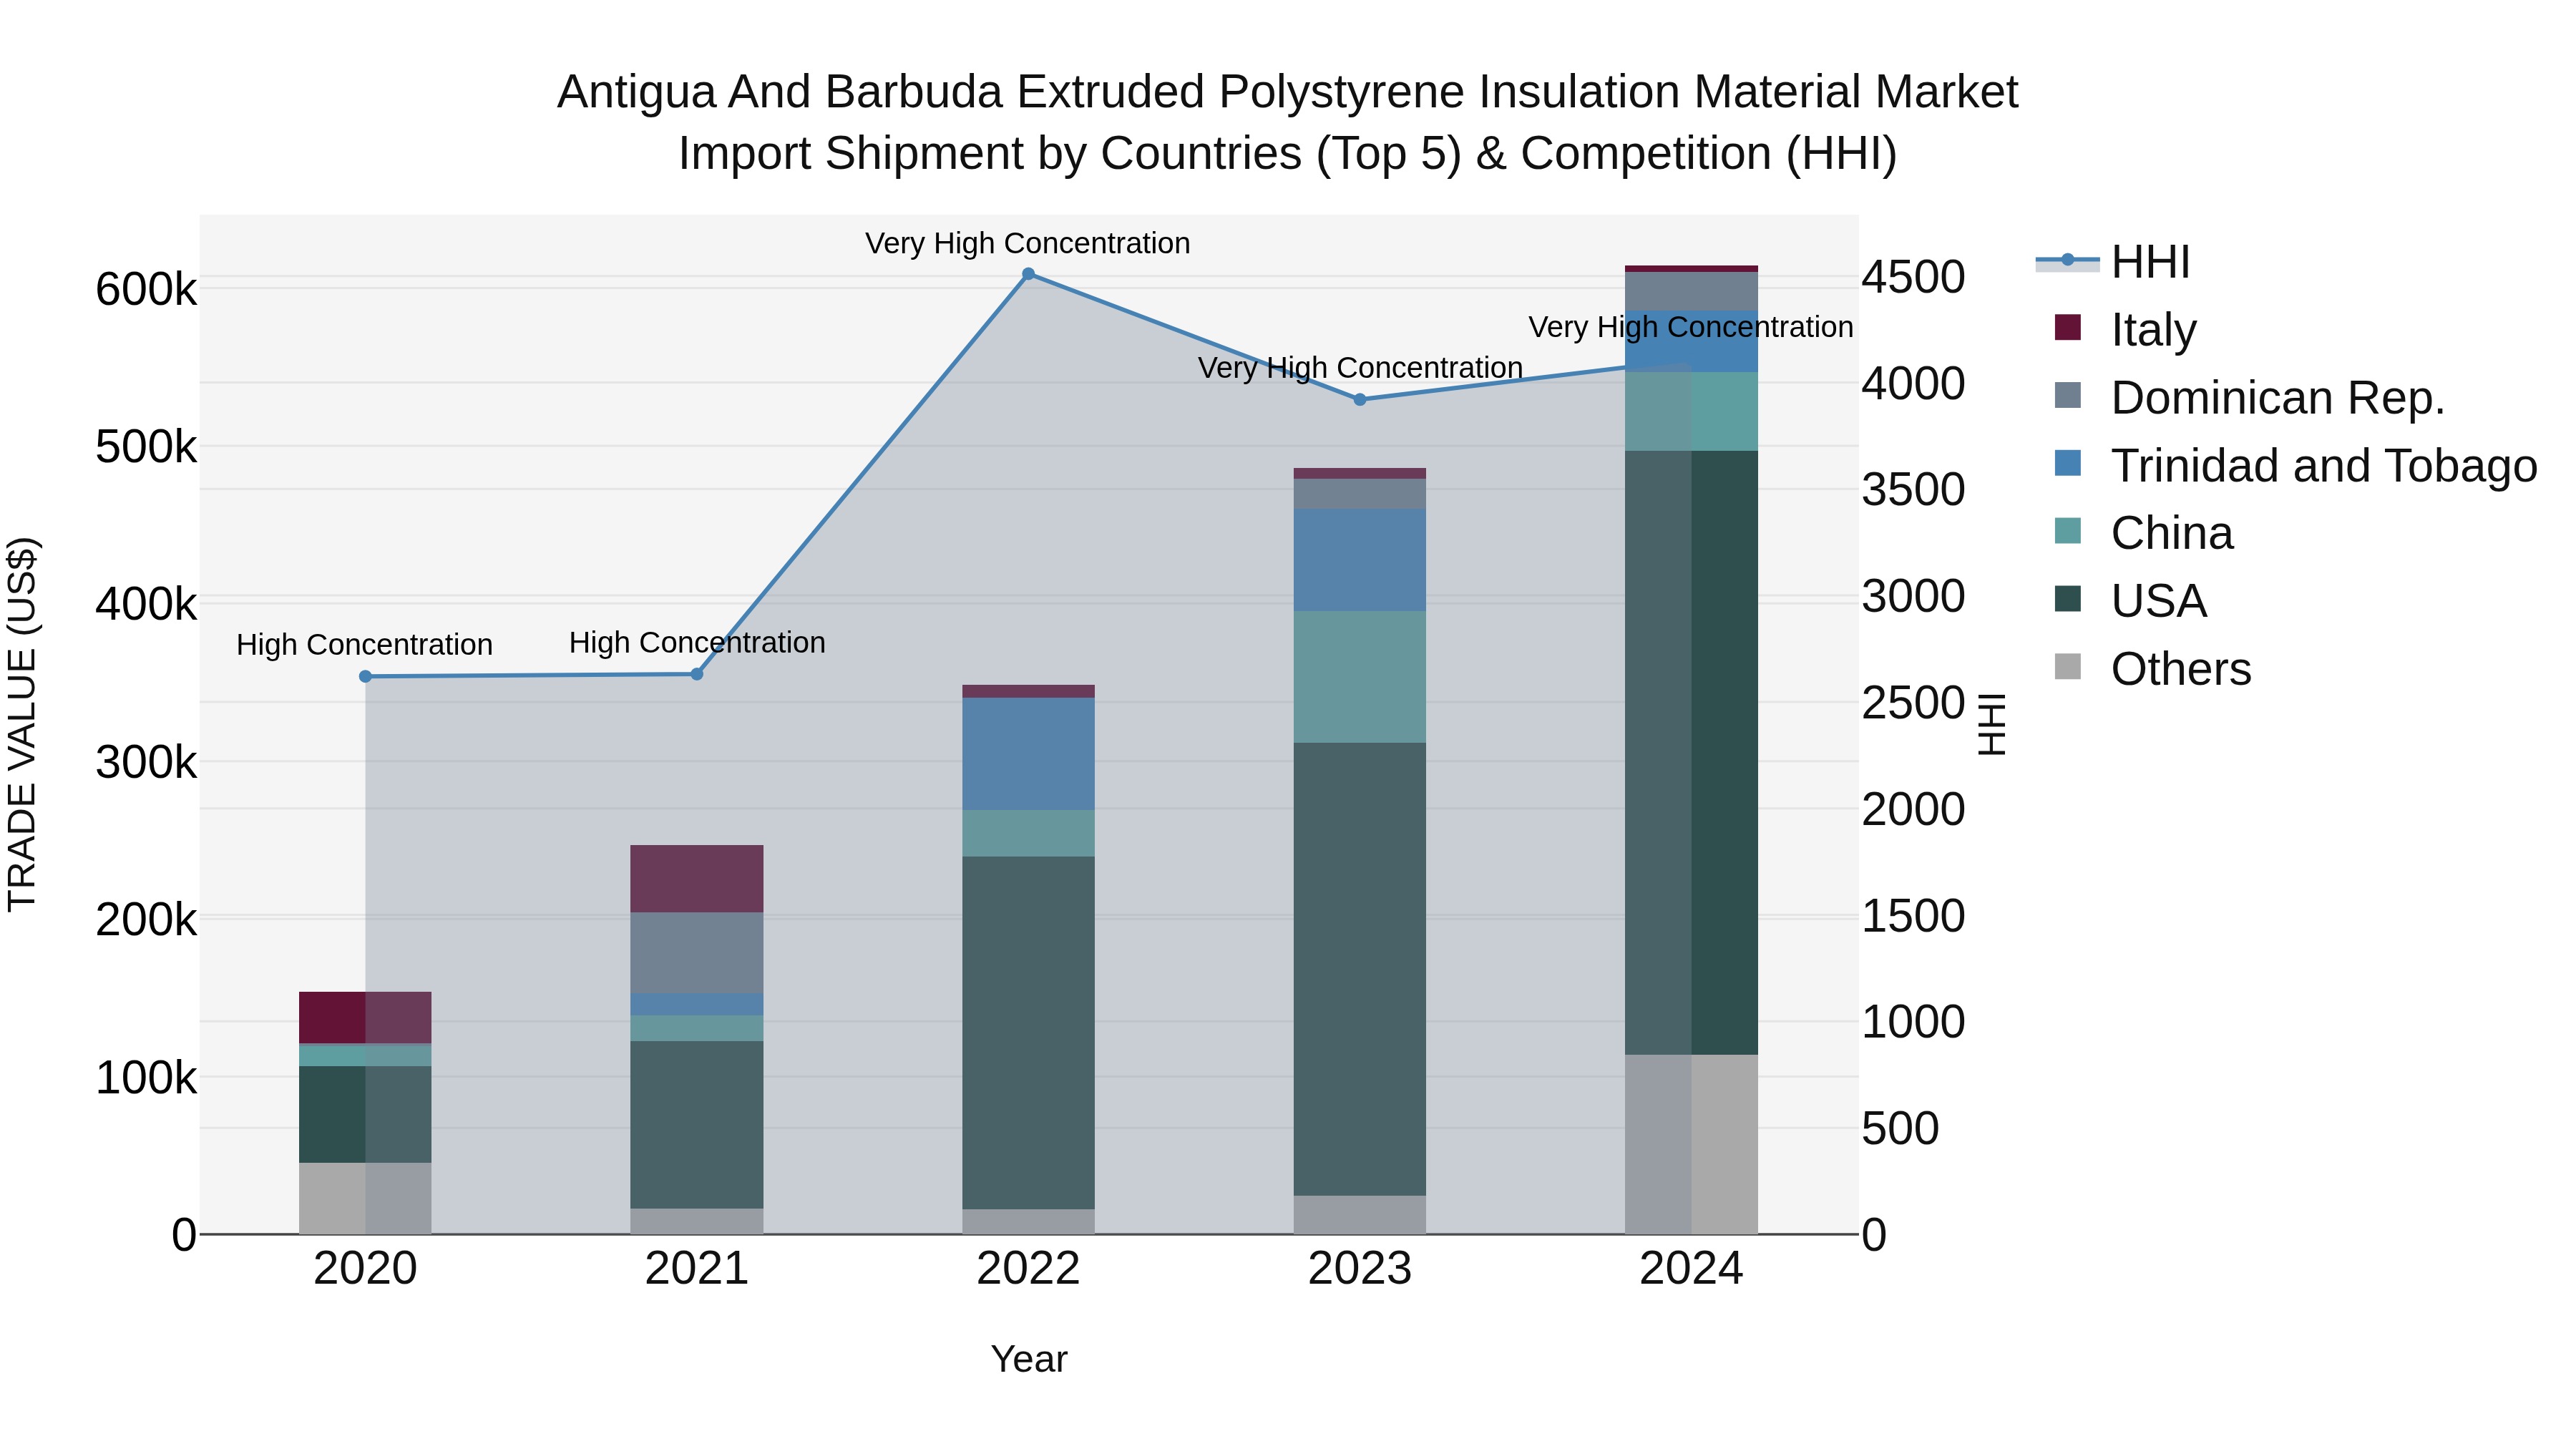
Task: Click the TRADE VALUE (US$) axis title
Action: [22, 725]
